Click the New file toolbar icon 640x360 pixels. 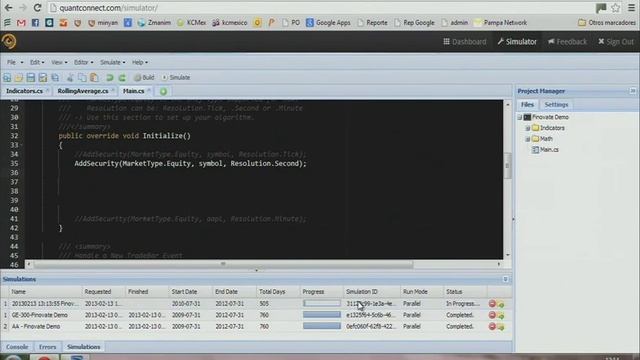7,77
